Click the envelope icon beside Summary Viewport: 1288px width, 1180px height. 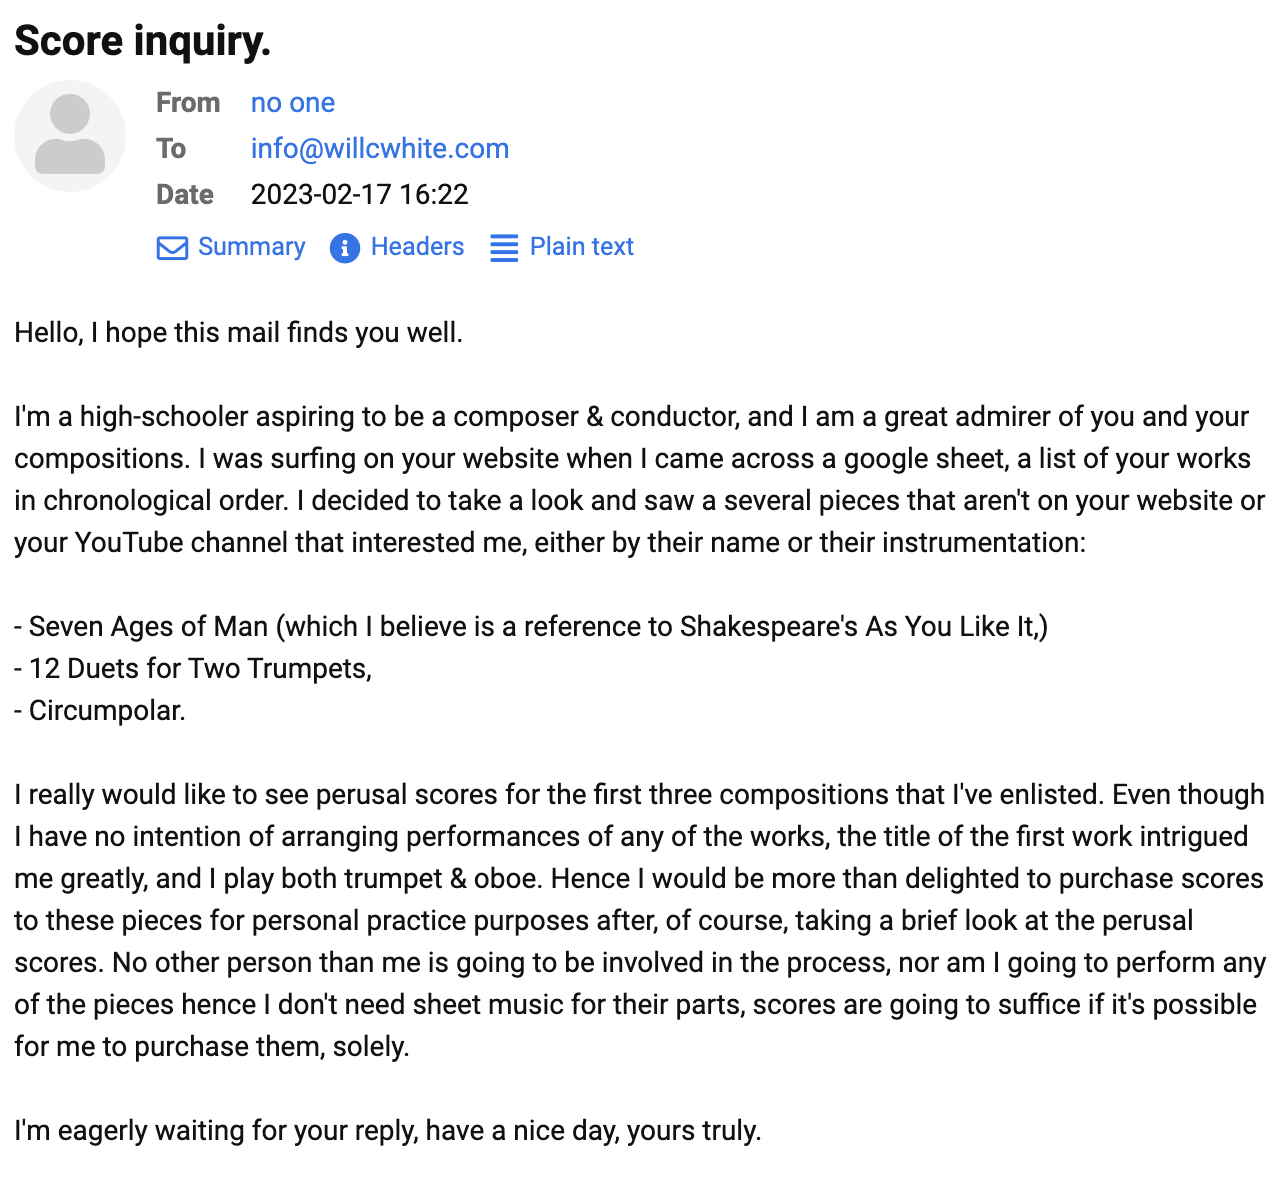click(172, 247)
